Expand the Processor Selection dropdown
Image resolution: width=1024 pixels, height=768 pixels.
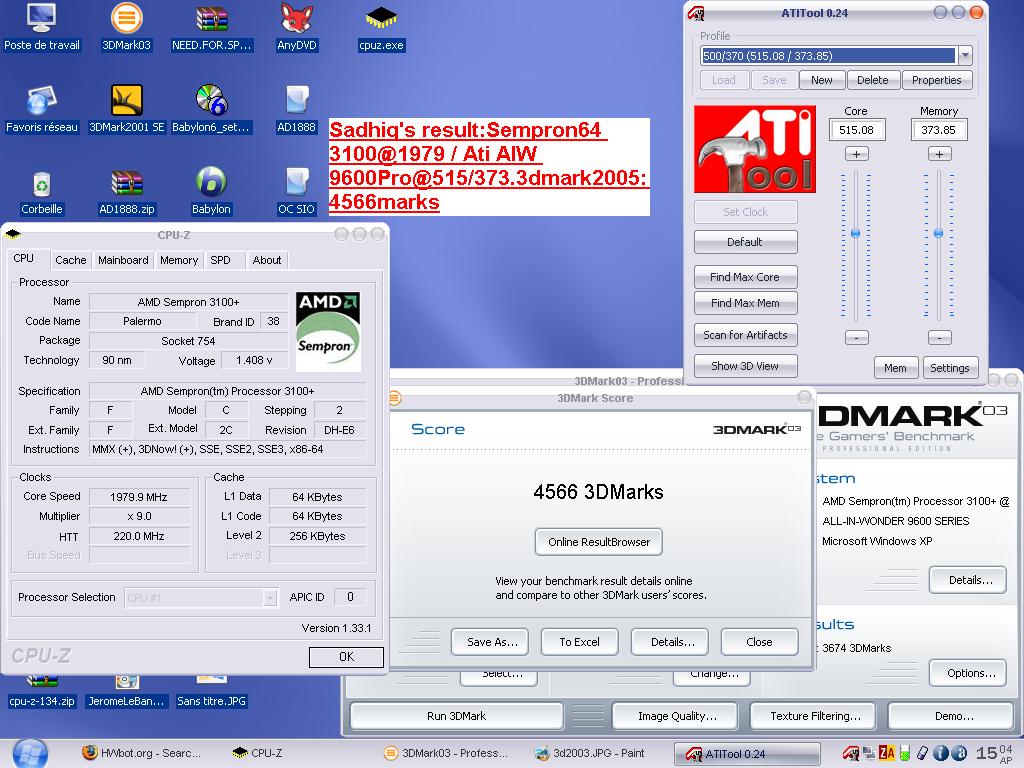point(270,598)
